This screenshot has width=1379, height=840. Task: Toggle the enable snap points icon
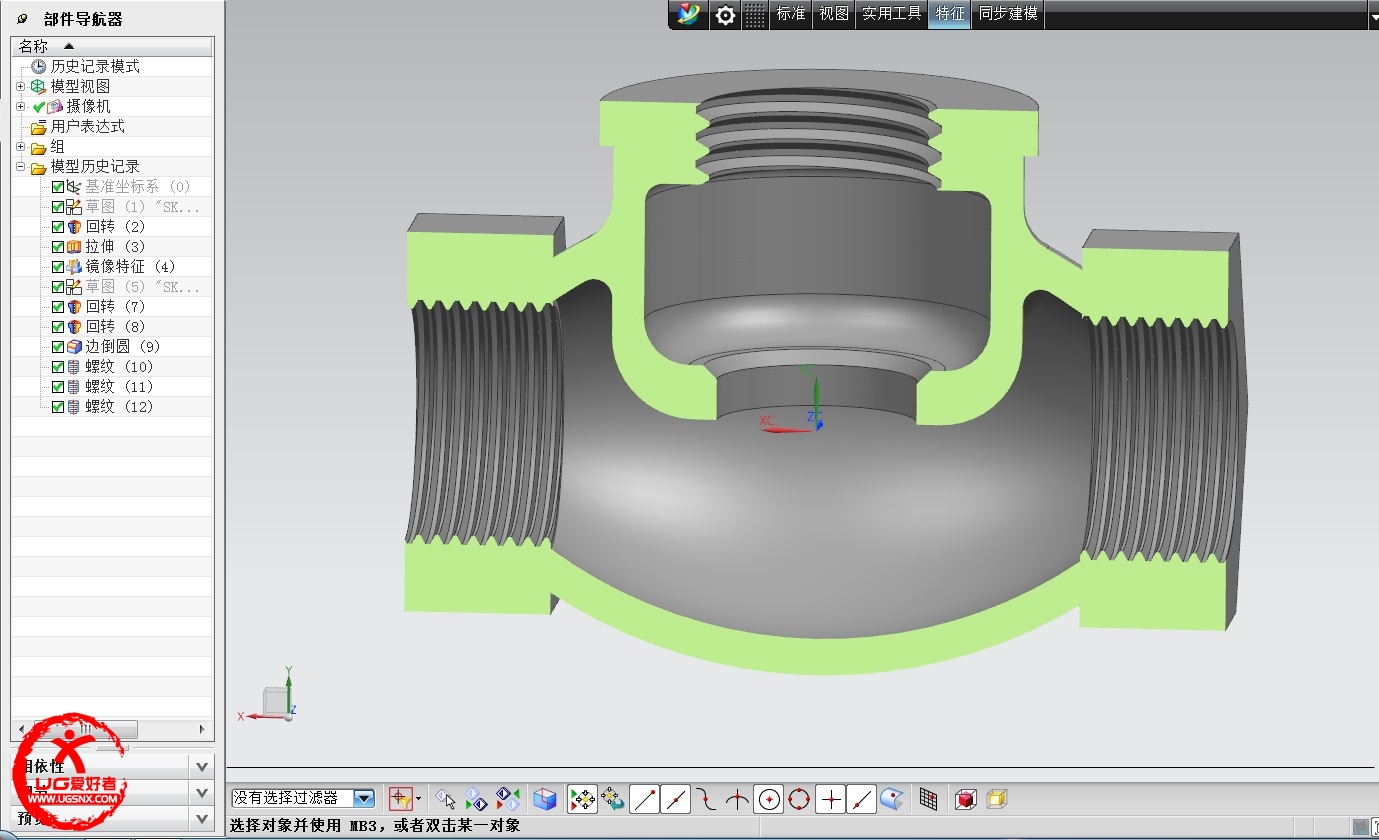point(582,799)
